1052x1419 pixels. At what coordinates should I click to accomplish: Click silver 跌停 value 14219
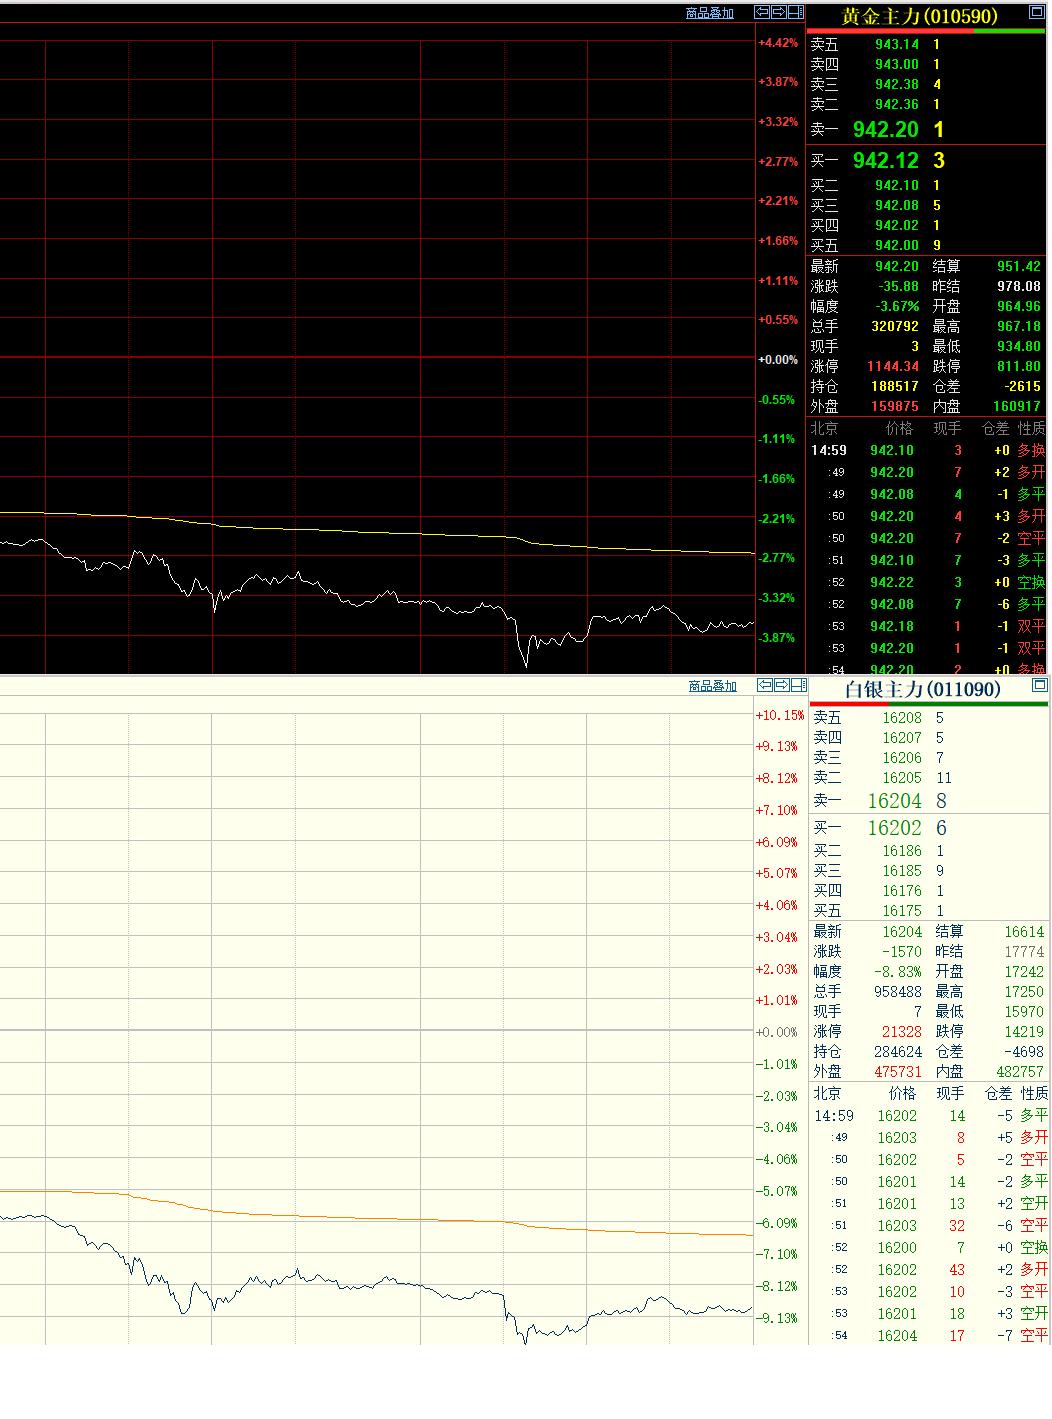pyautogui.click(x=1024, y=1032)
